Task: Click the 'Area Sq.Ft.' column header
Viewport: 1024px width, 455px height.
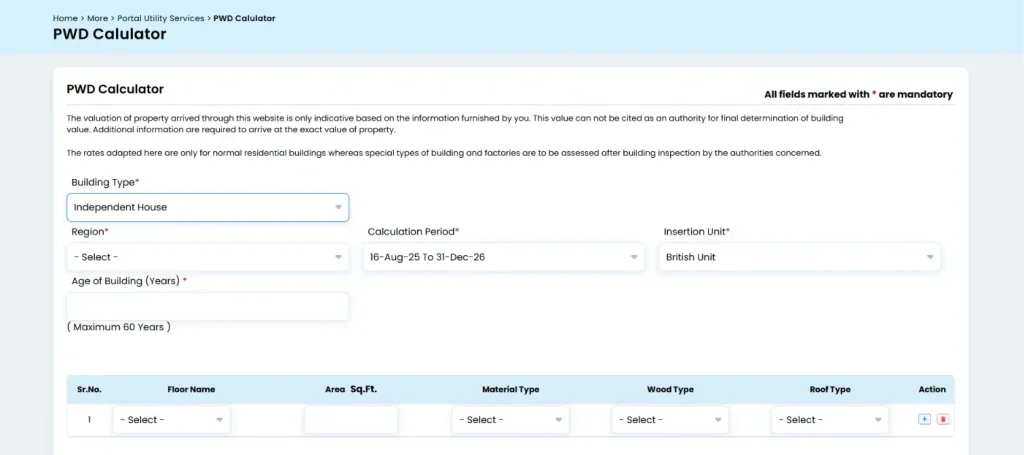Action: (x=351, y=389)
